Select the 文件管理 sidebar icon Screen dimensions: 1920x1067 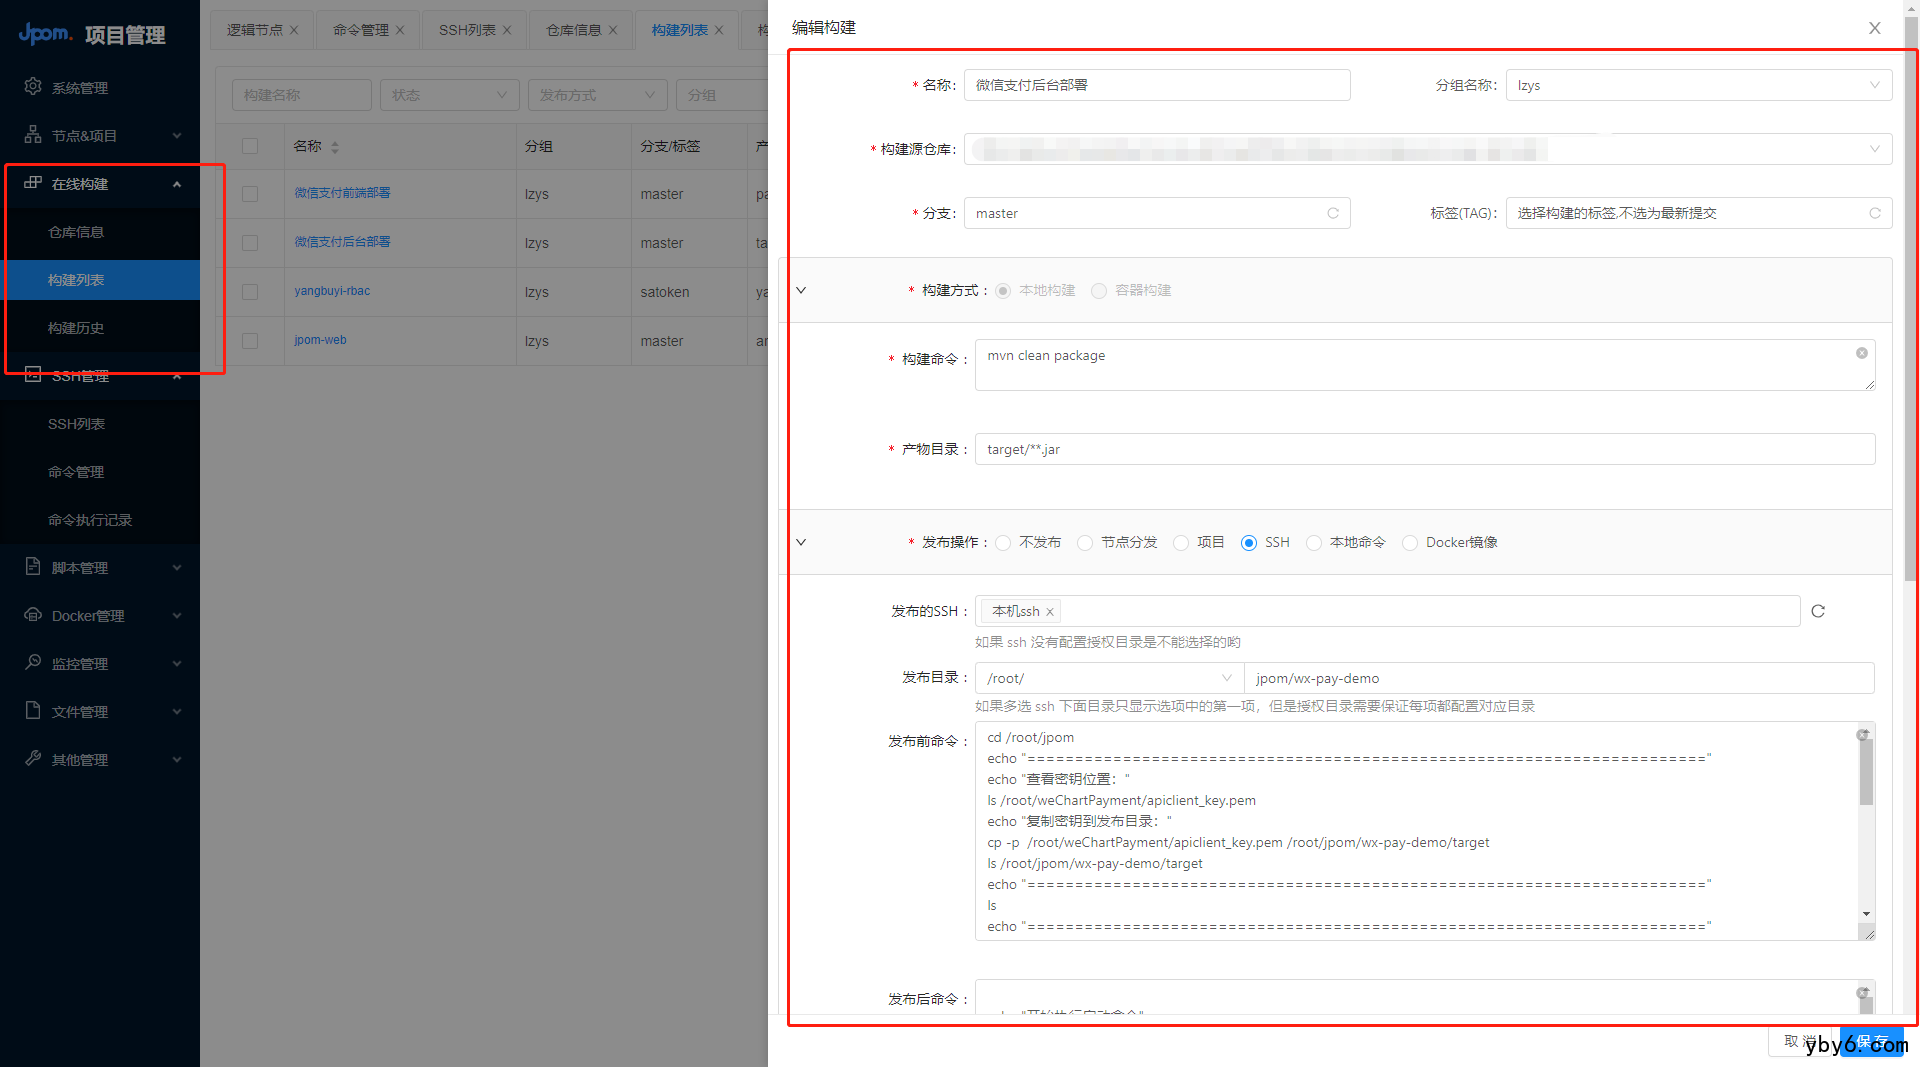[x=33, y=711]
